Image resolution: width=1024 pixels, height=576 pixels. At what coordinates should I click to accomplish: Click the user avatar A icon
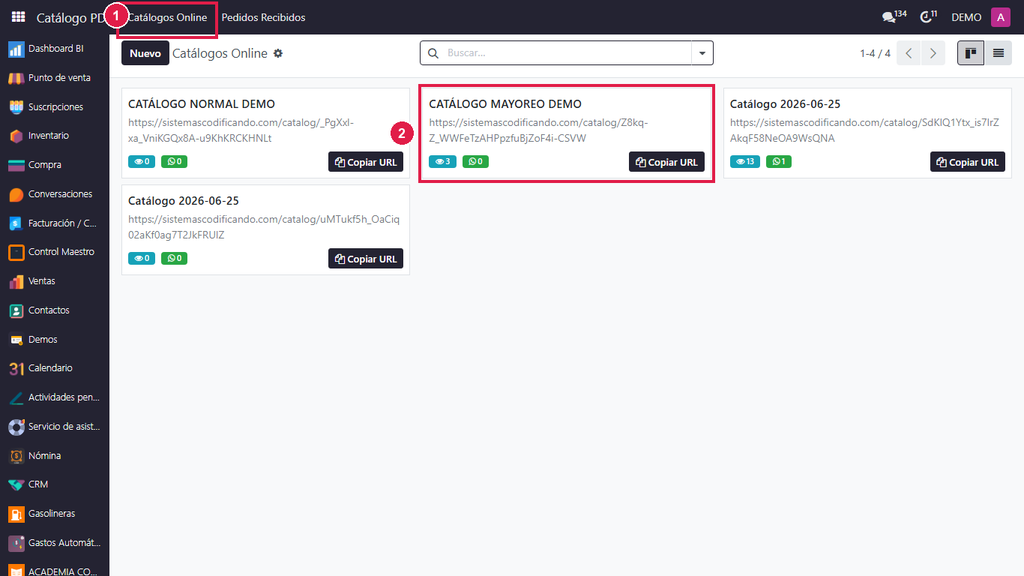1000,17
